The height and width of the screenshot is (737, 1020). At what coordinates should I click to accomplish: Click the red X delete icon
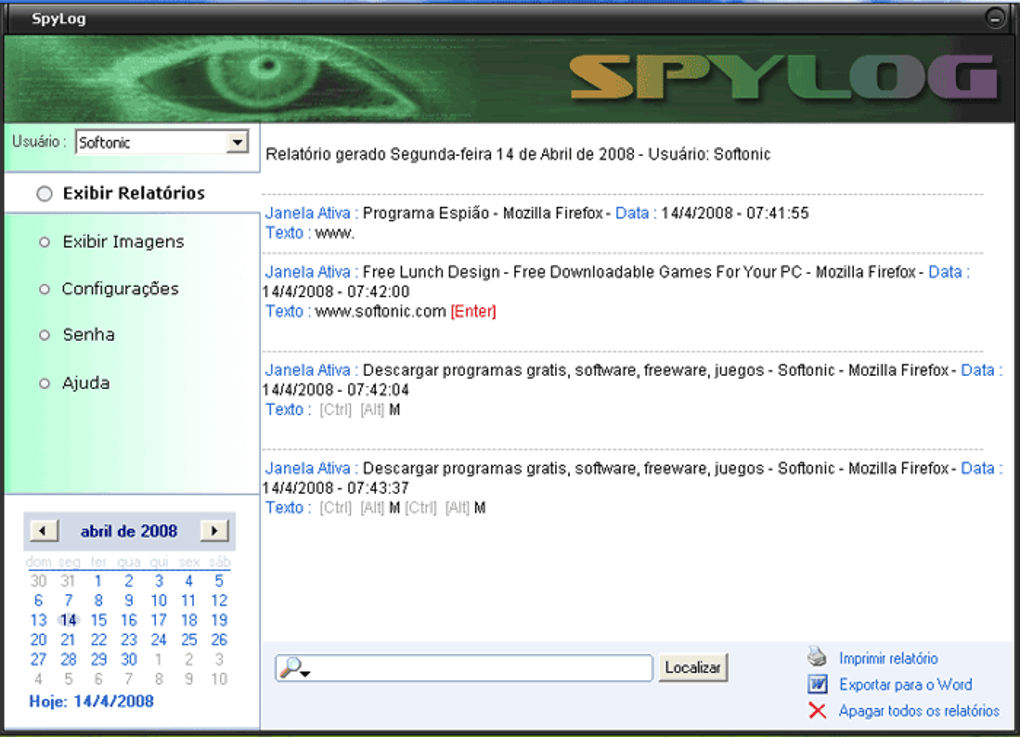point(817,710)
